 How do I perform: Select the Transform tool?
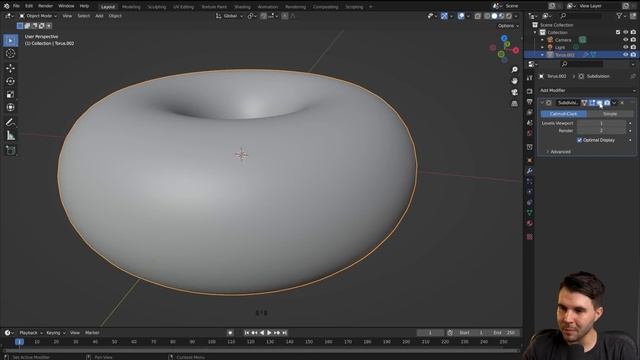pyautogui.click(x=11, y=107)
